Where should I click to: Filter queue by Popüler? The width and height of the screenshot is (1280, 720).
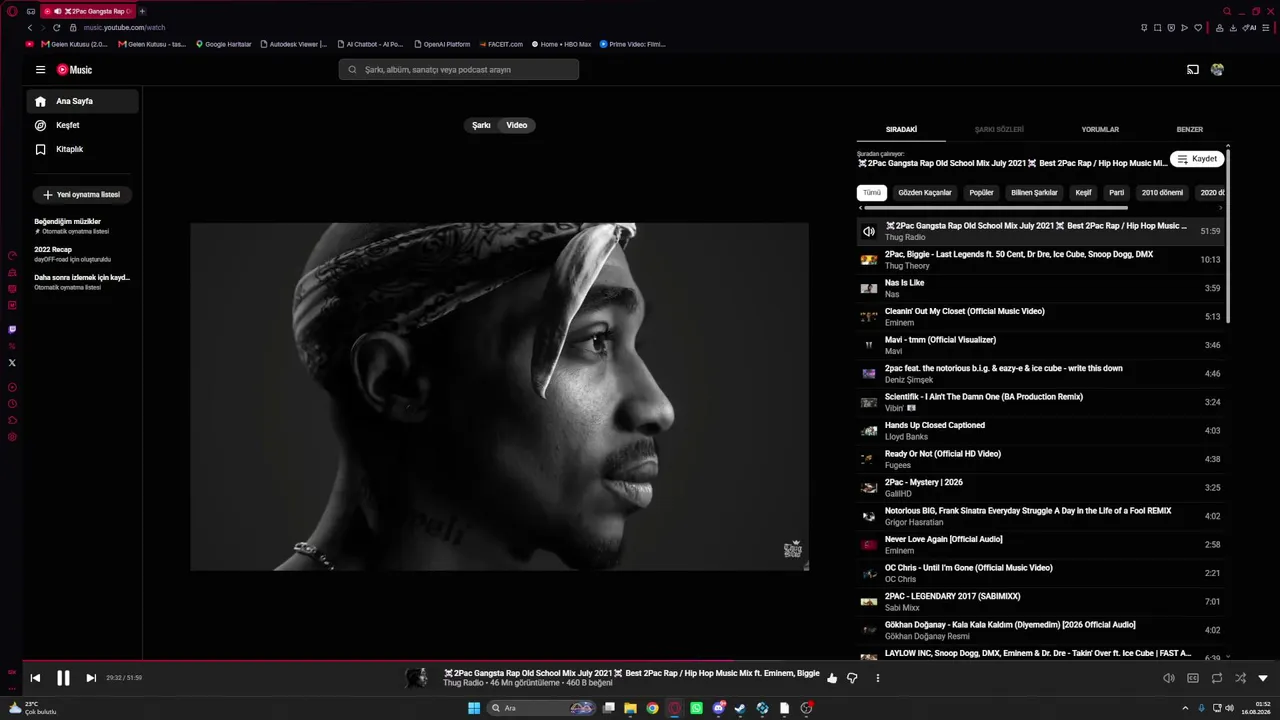tap(982, 193)
